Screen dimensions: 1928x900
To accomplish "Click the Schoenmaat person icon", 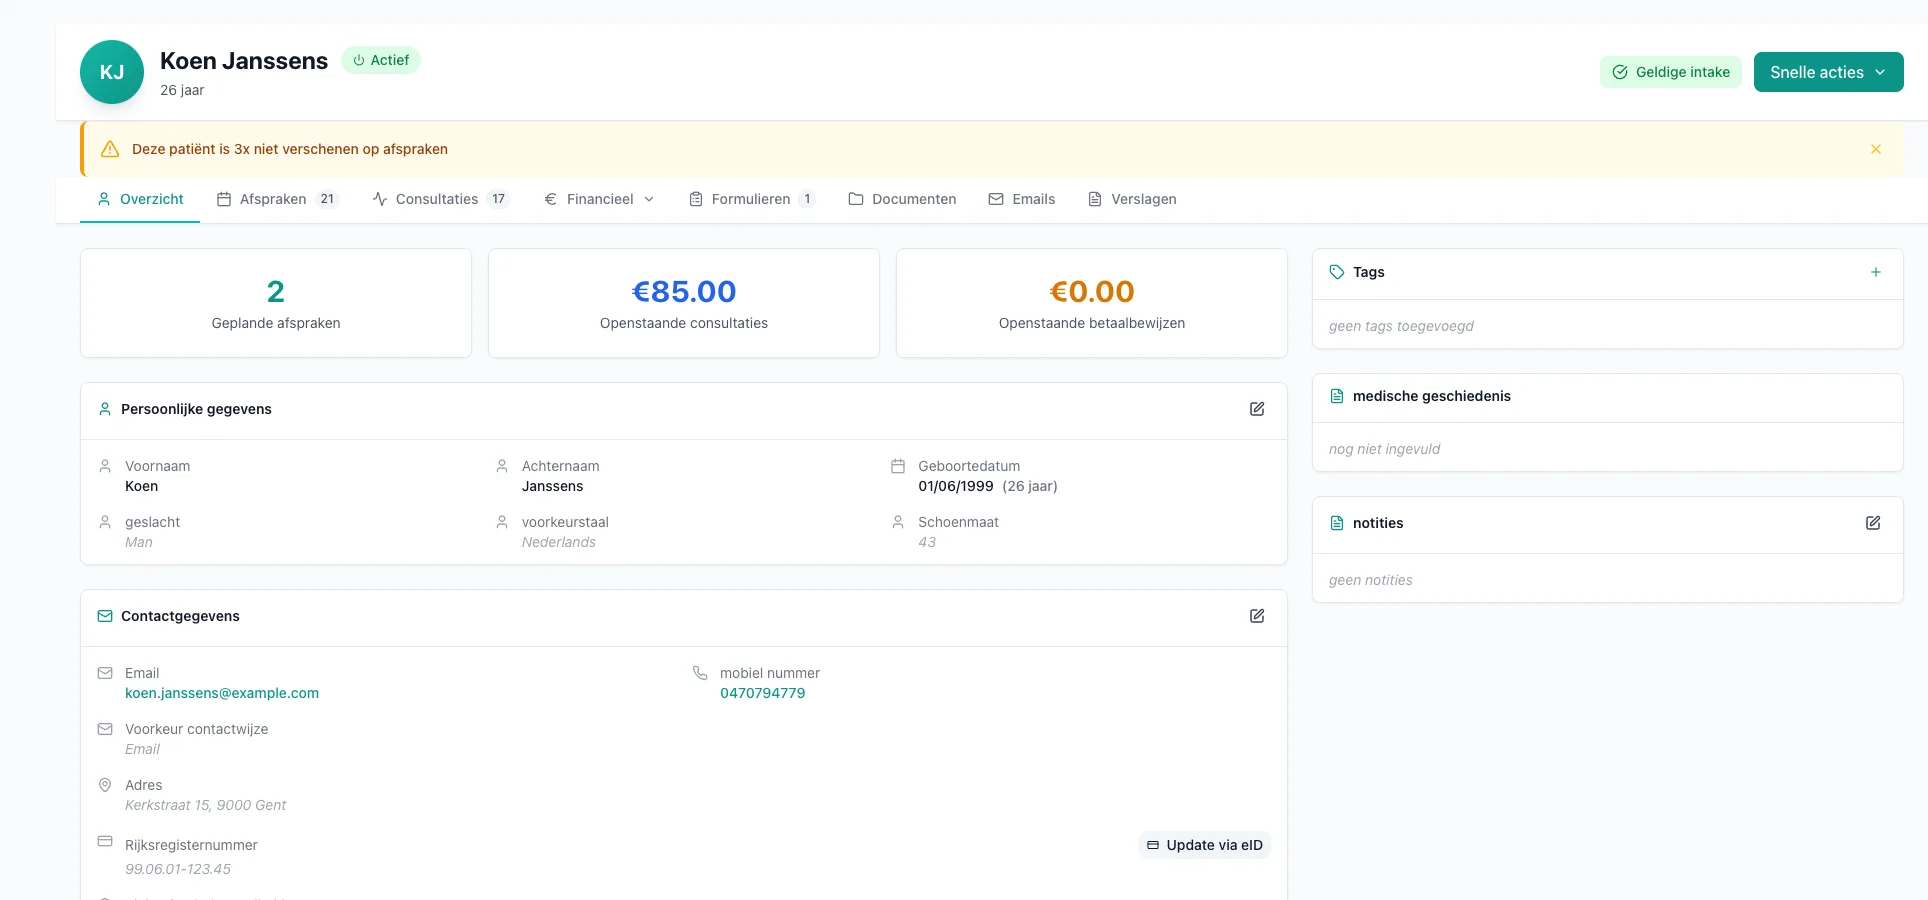I will click(x=898, y=522).
